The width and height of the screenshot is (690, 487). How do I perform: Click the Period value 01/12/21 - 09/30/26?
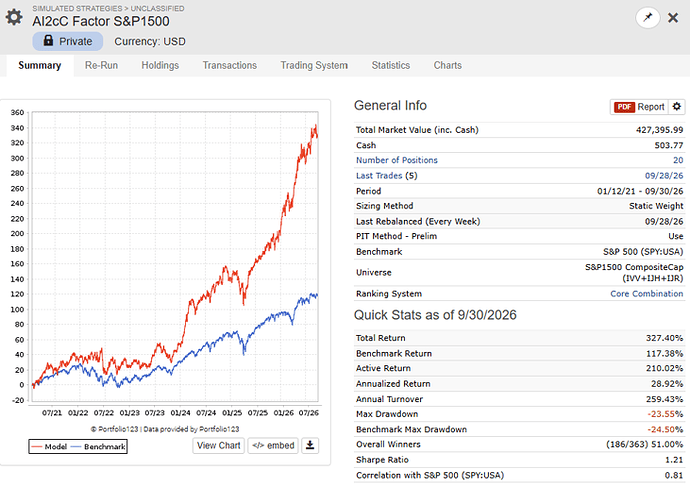pos(640,191)
